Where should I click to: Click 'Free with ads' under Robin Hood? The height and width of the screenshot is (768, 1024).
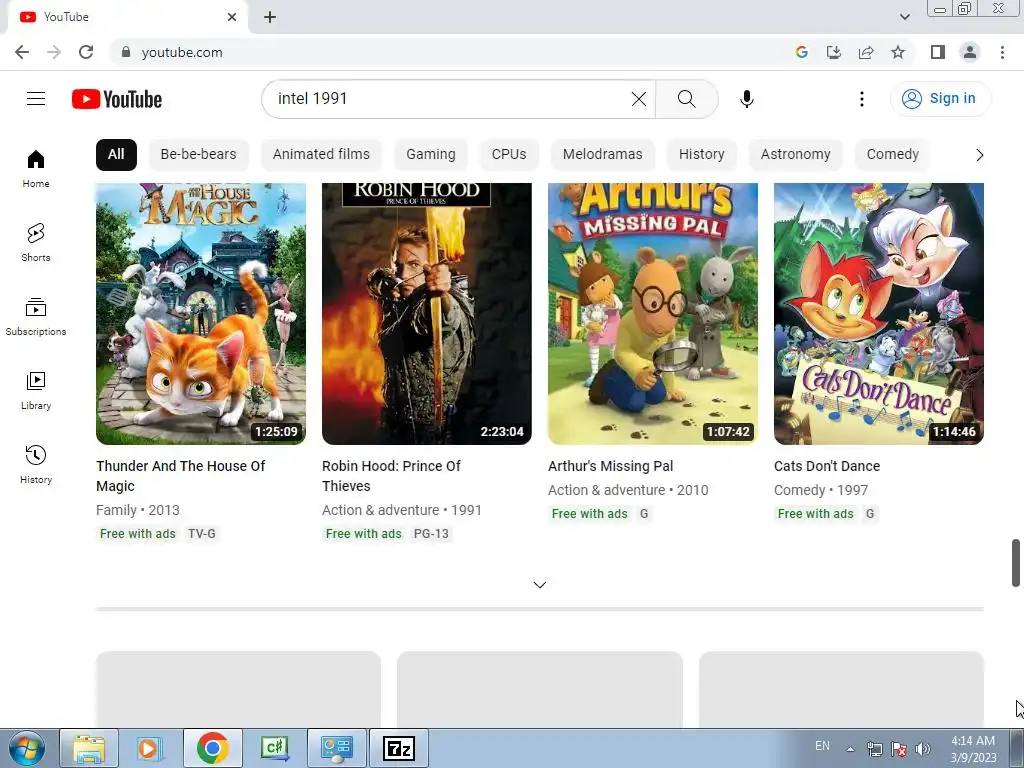pyautogui.click(x=364, y=534)
